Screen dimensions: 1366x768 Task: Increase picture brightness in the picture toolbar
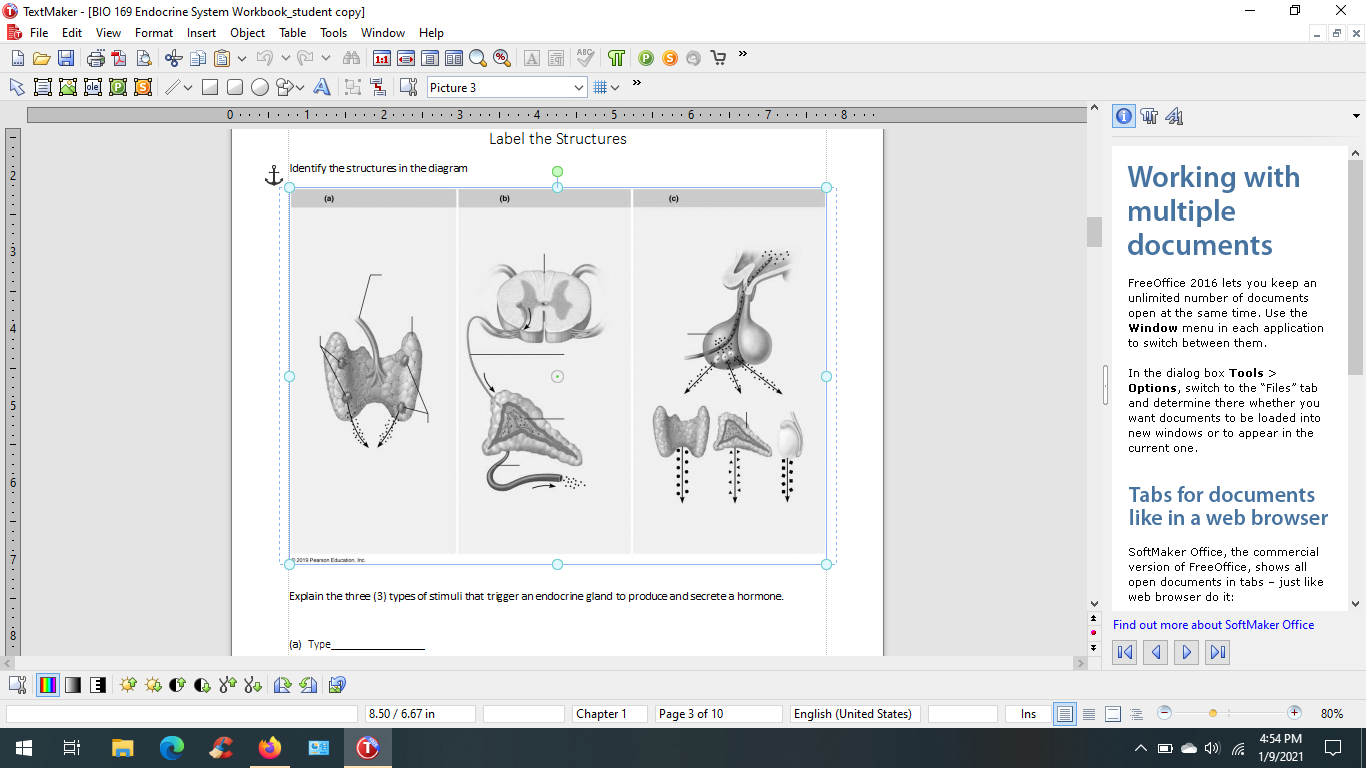128,685
